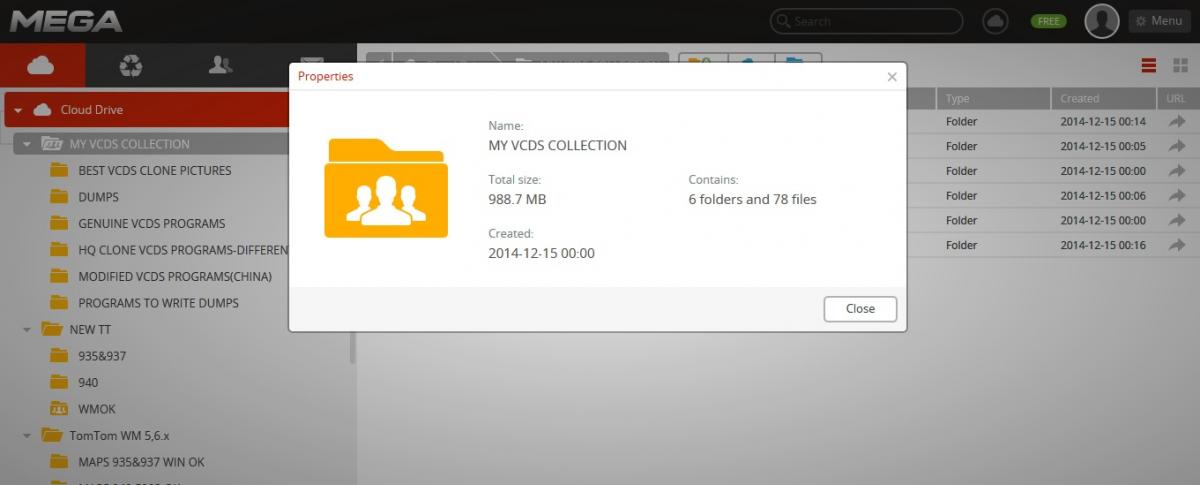Select MY VCDS COLLECTION in the tree
The width and height of the screenshot is (1200, 485).
[x=129, y=144]
